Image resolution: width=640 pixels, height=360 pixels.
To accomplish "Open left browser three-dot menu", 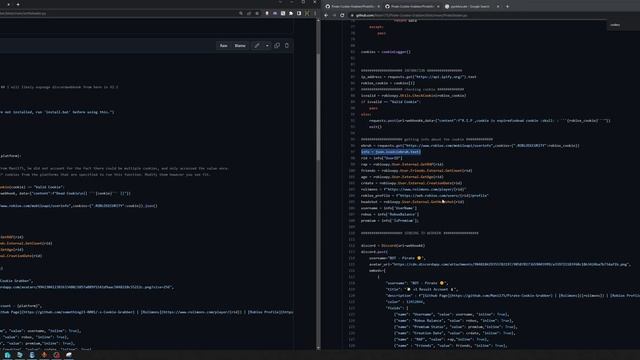I will tap(315, 13).
